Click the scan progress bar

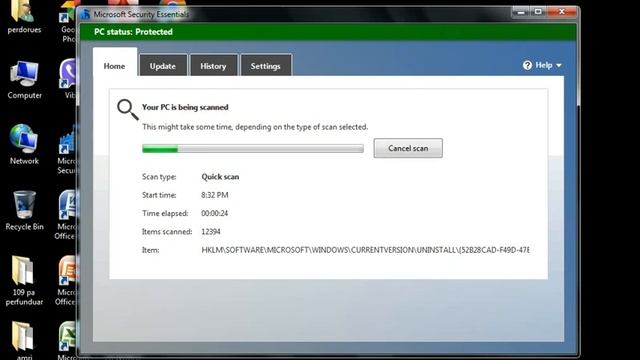[253, 149]
